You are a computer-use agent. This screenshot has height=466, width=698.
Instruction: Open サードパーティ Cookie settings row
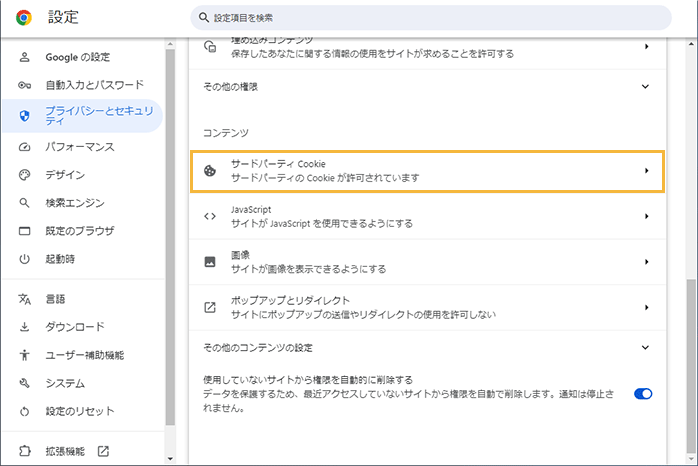pyautogui.click(x=427, y=171)
